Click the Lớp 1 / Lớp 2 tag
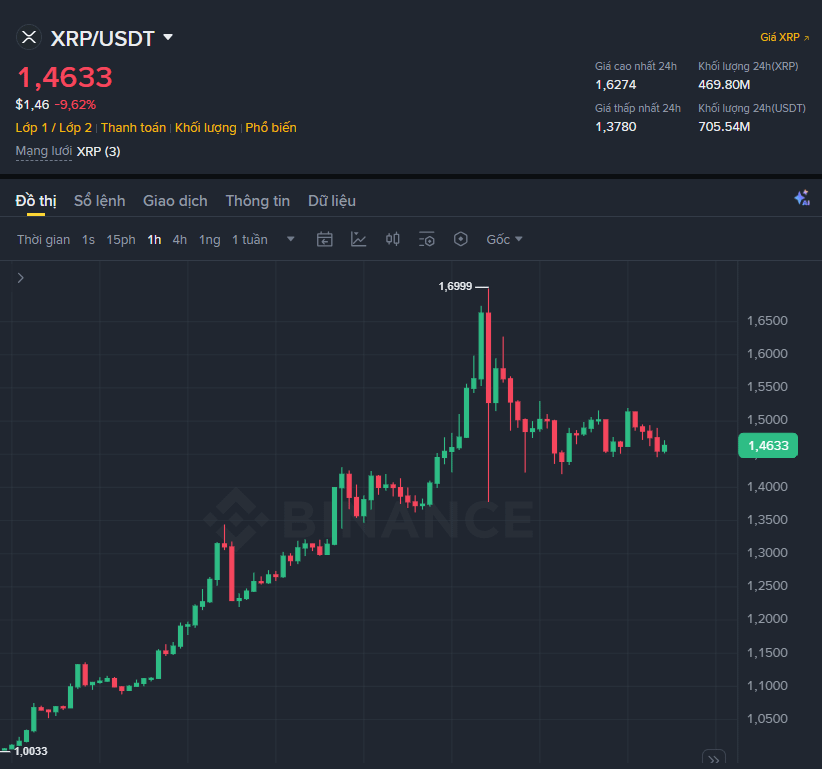The width and height of the screenshot is (822, 769). (x=53, y=128)
